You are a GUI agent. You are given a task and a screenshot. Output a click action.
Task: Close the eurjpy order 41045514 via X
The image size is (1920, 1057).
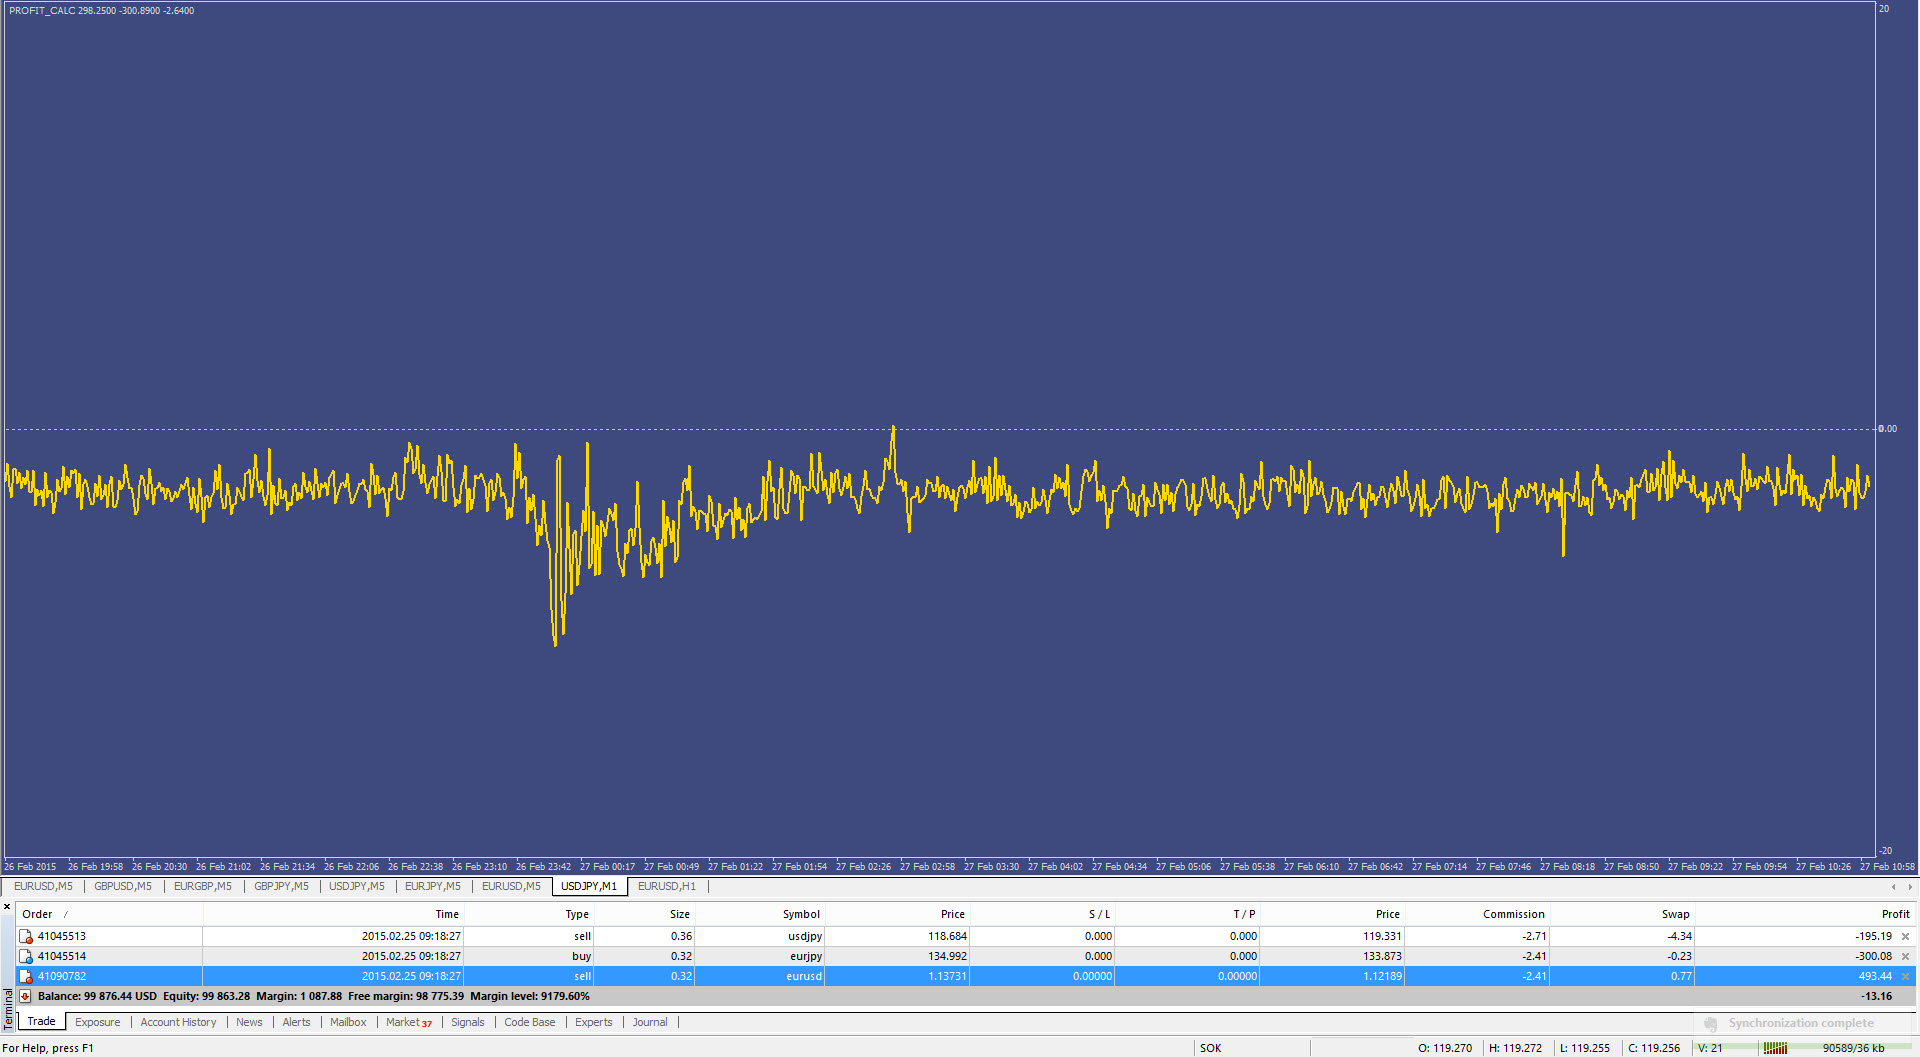coord(1905,957)
